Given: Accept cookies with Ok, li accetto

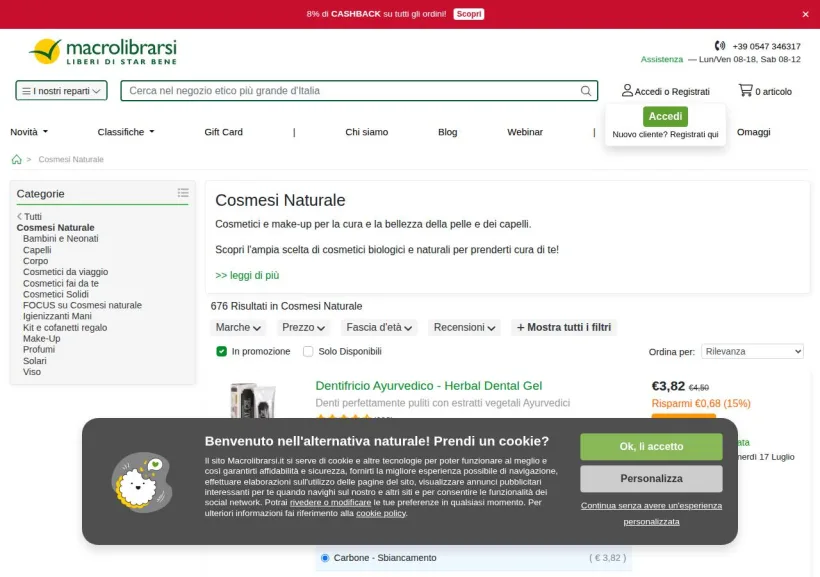Looking at the screenshot, I should [651, 446].
